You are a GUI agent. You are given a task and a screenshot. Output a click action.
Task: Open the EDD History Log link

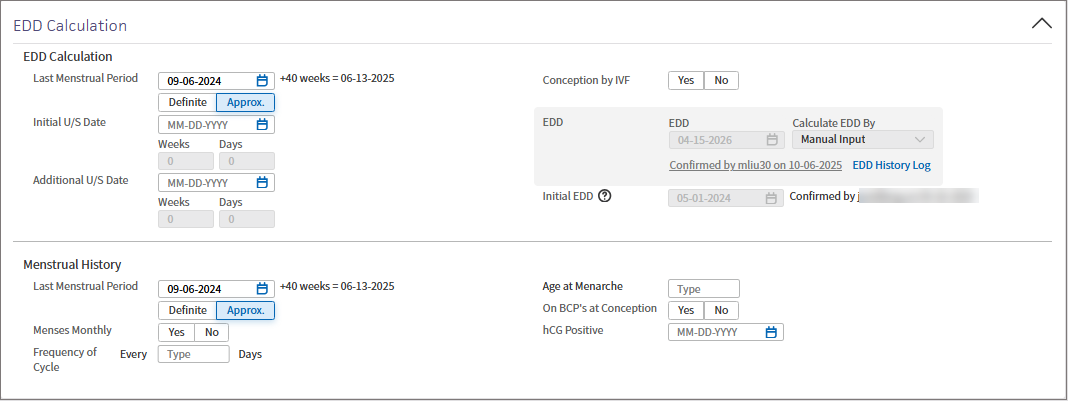(891, 165)
